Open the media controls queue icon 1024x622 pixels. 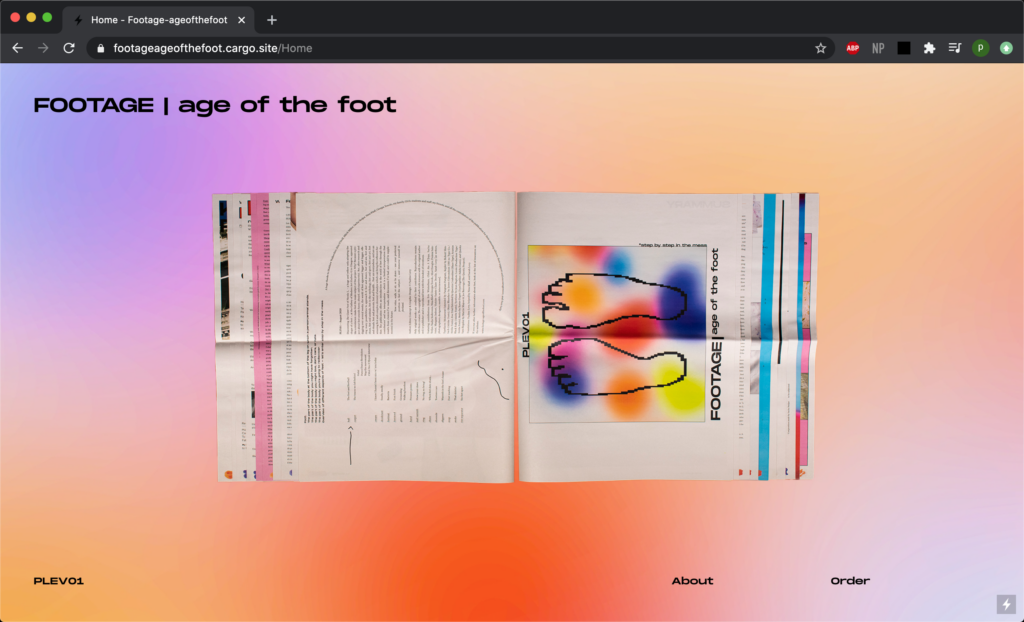(955, 48)
